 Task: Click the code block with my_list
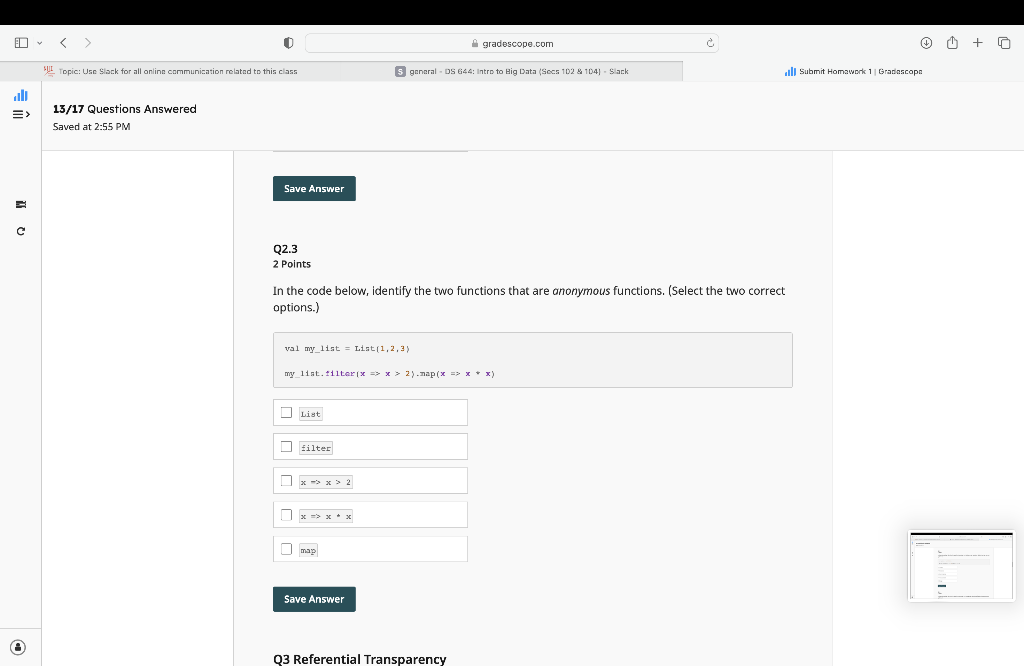(x=533, y=360)
